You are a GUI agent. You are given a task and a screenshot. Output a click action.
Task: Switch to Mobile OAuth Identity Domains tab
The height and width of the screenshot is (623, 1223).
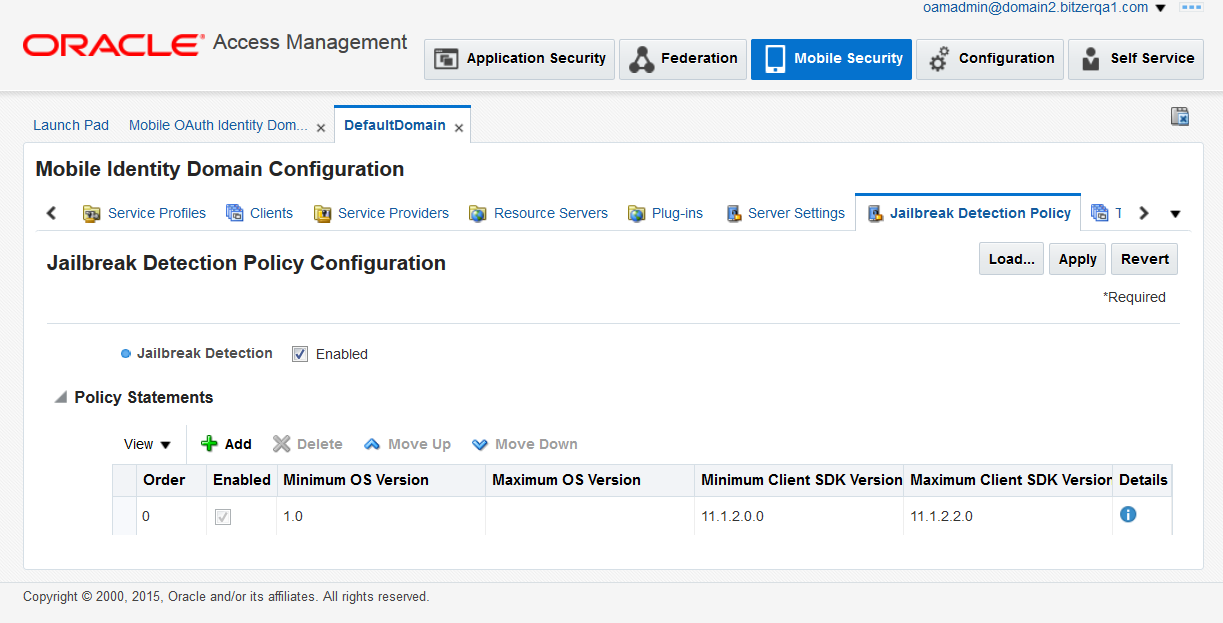pos(218,125)
